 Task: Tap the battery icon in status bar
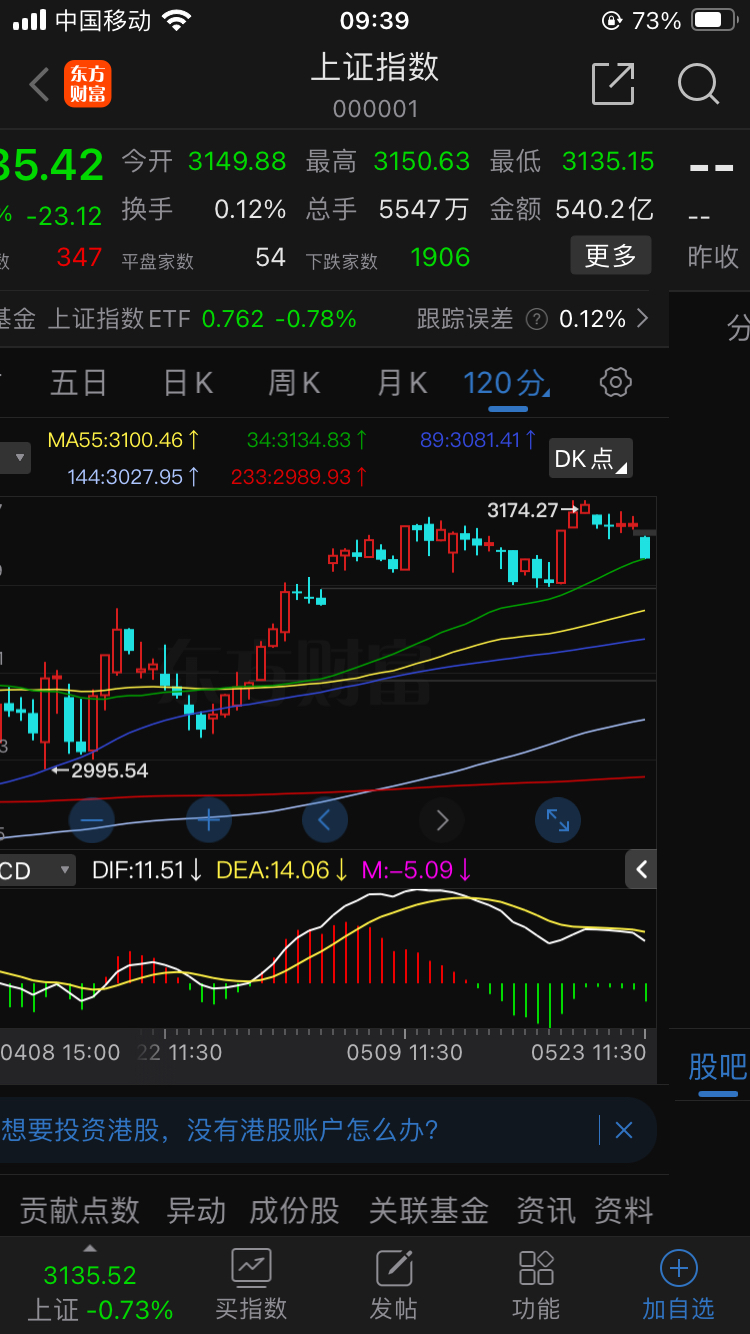[714, 20]
